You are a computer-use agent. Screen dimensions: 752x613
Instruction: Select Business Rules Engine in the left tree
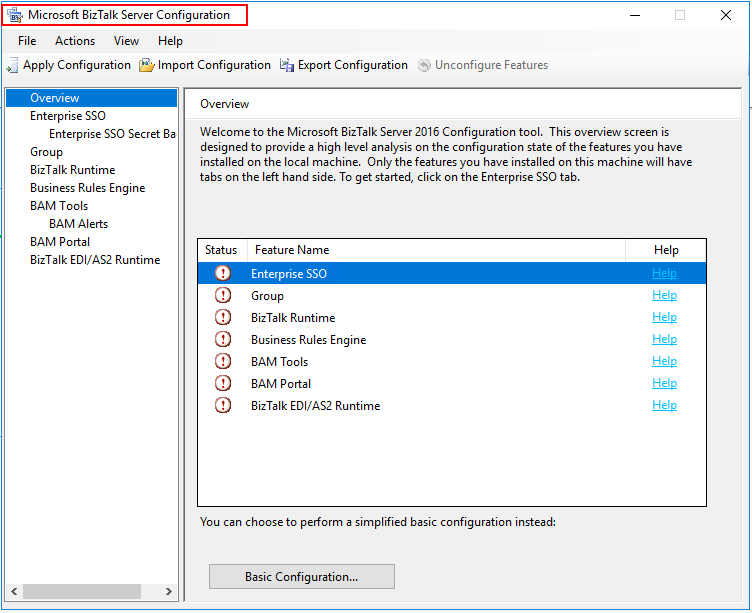click(87, 188)
